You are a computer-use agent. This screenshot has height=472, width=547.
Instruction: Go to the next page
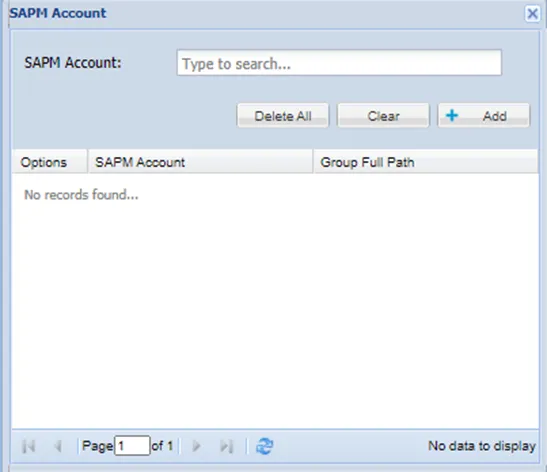197,446
